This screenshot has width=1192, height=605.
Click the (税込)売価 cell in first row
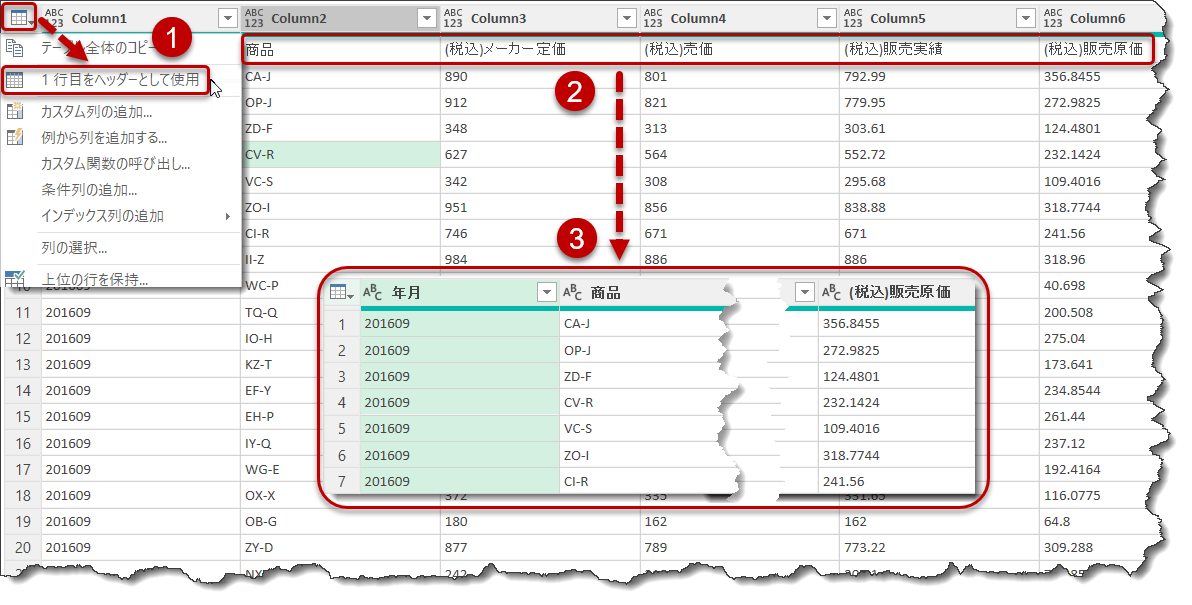(740, 50)
